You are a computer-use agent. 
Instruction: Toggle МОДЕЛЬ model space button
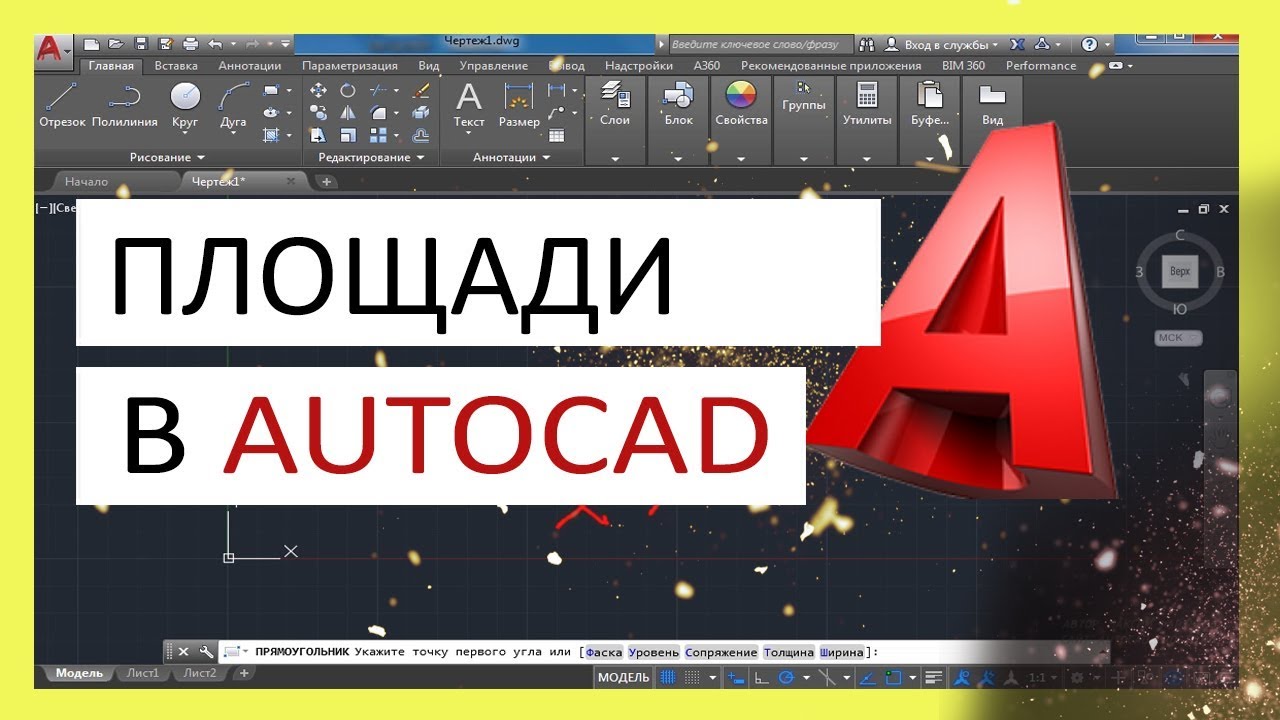pyautogui.click(x=623, y=677)
